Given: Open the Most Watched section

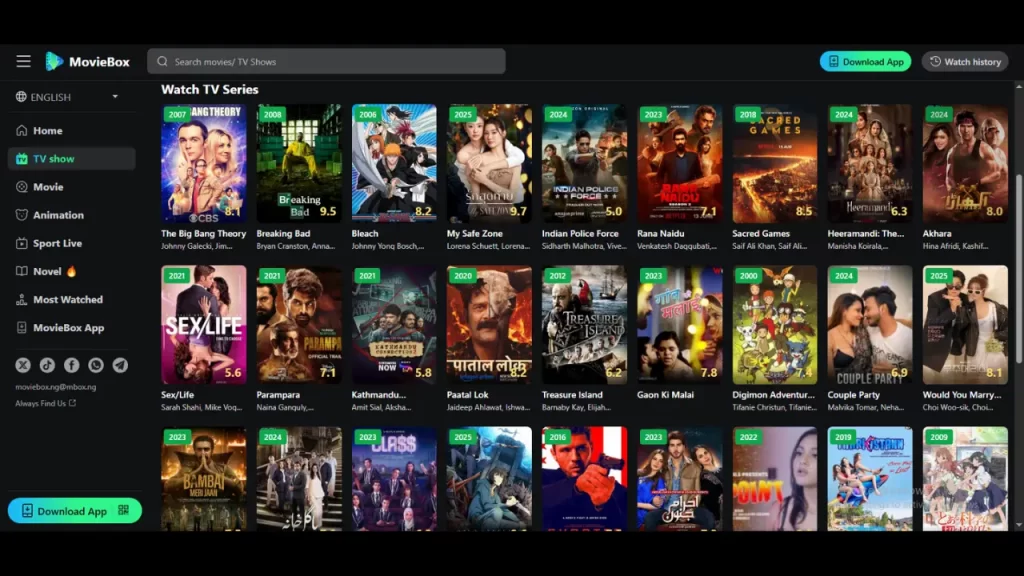Looking at the screenshot, I should pos(72,299).
